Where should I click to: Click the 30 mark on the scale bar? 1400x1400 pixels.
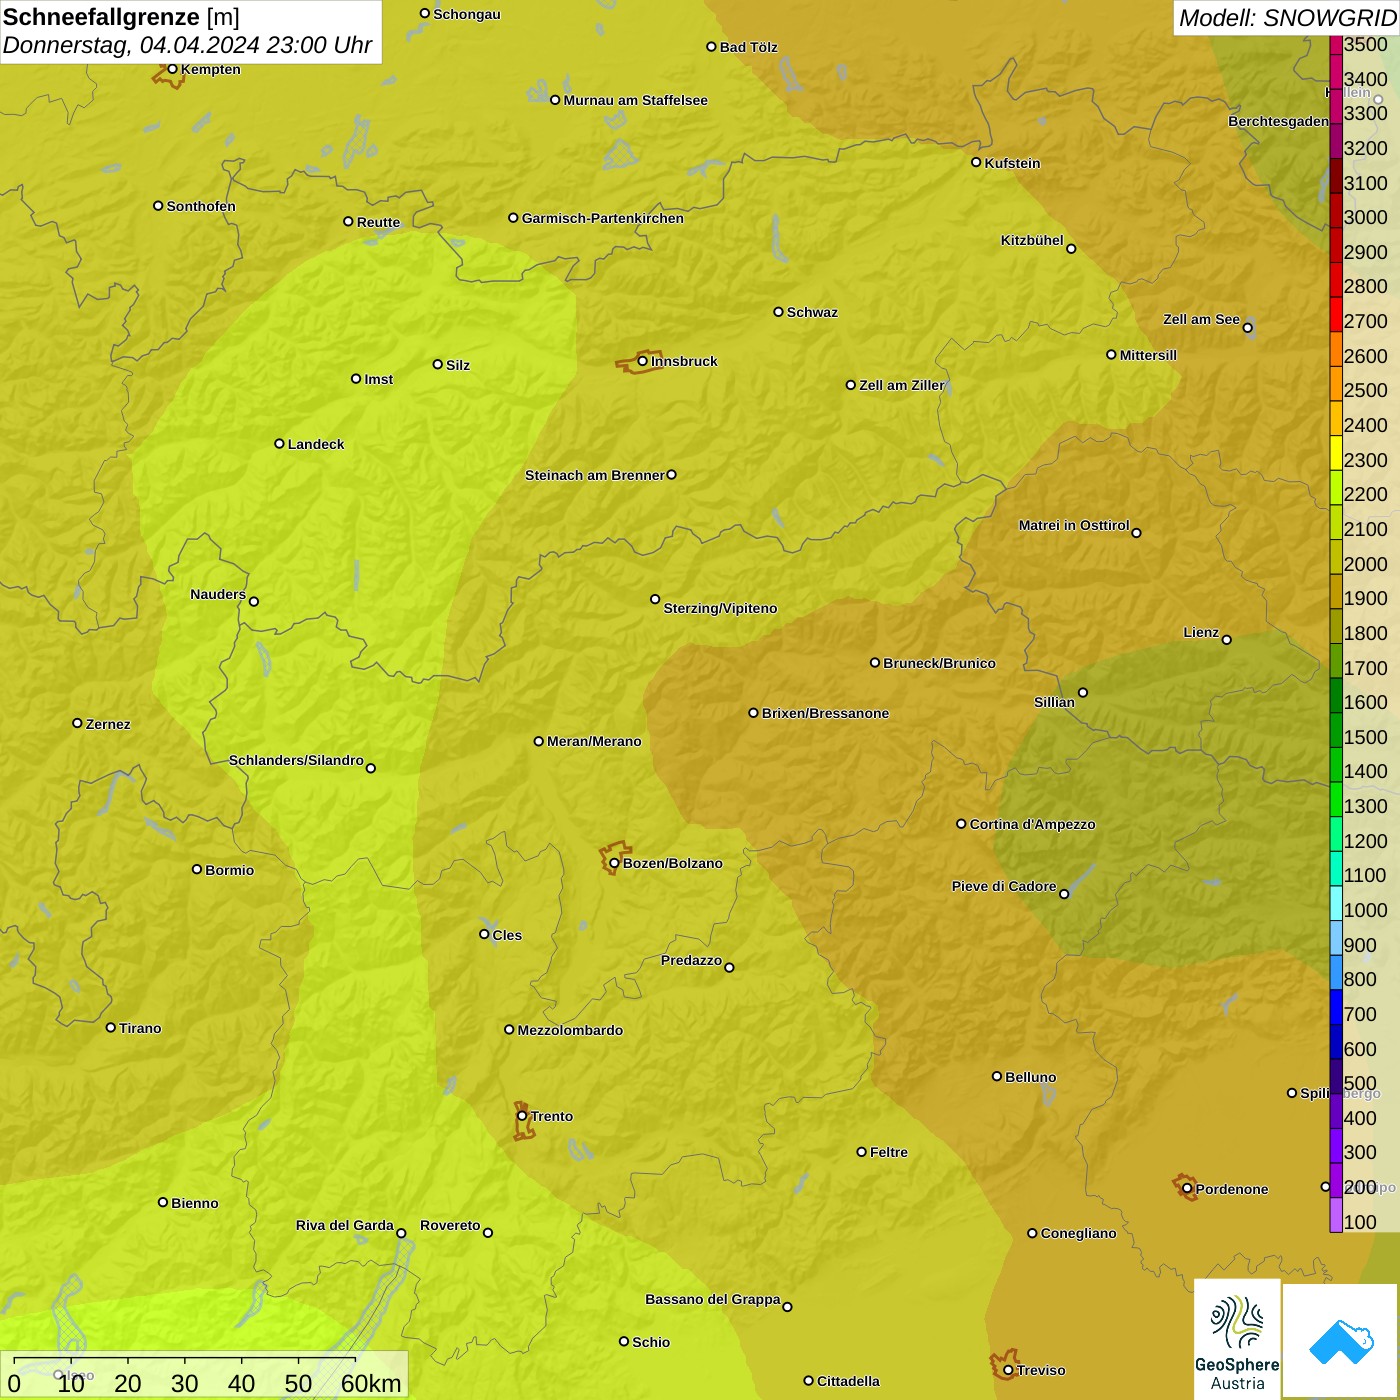click(x=185, y=1383)
